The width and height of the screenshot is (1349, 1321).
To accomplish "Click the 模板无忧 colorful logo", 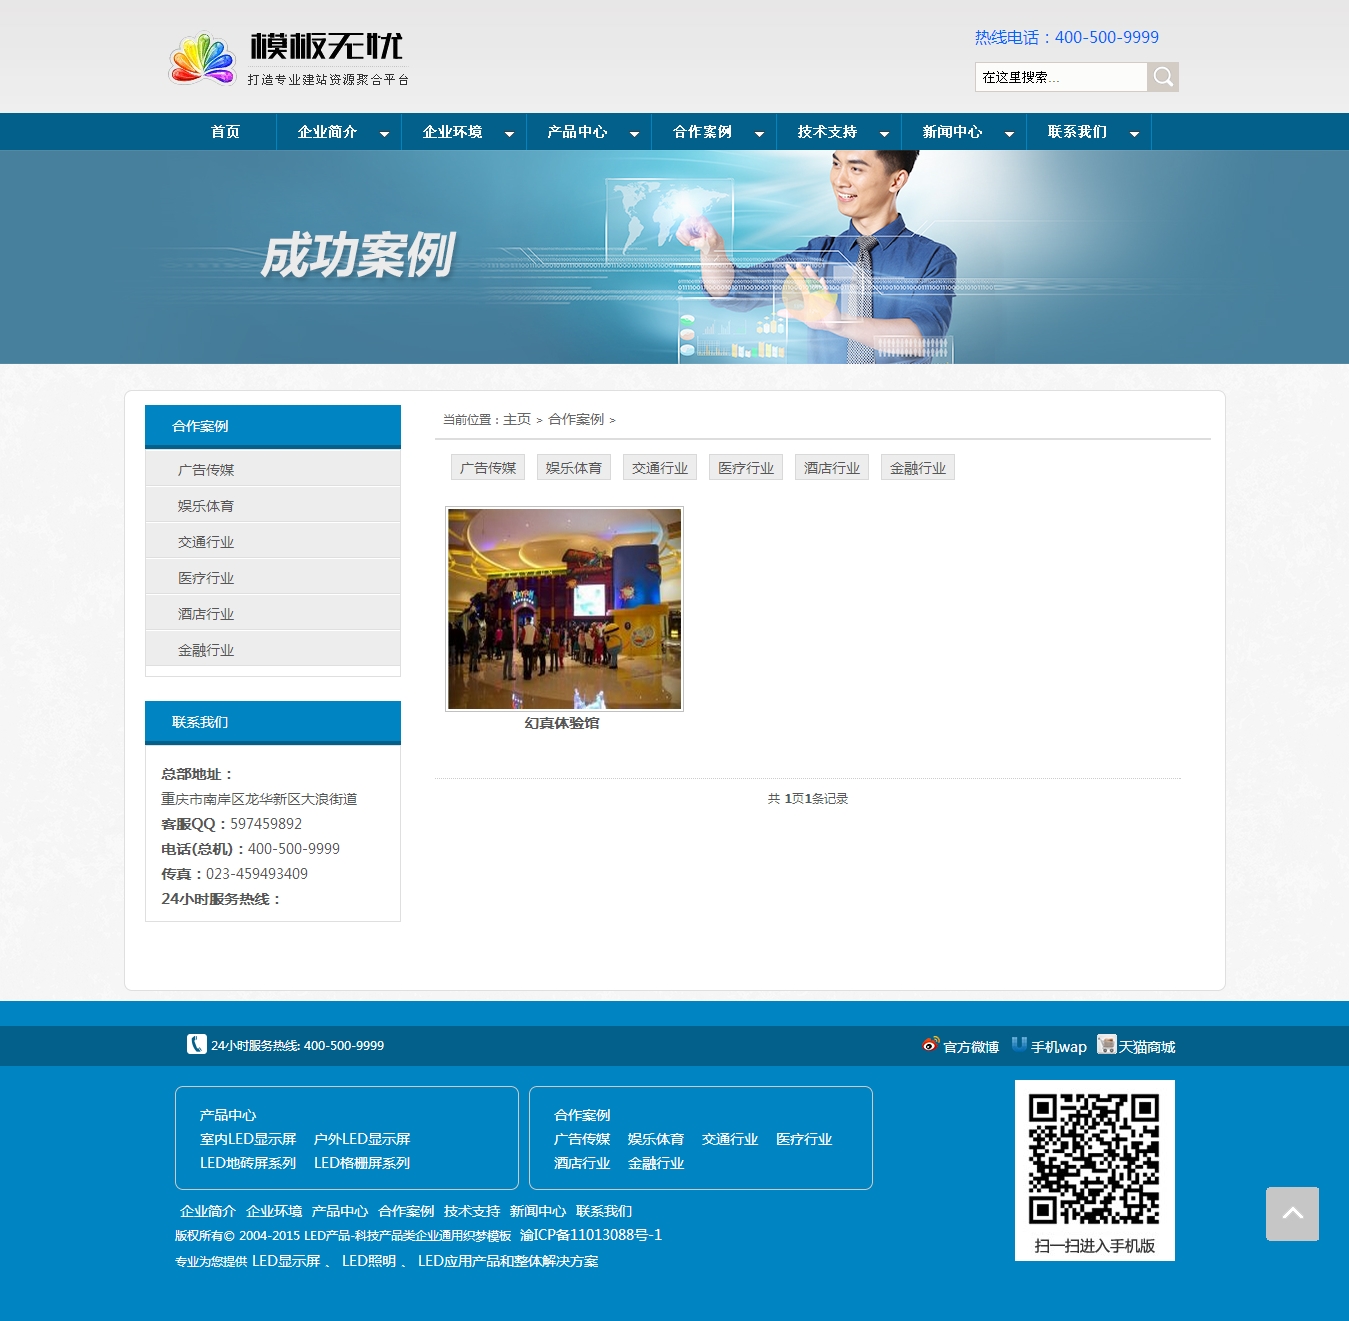I will point(203,59).
